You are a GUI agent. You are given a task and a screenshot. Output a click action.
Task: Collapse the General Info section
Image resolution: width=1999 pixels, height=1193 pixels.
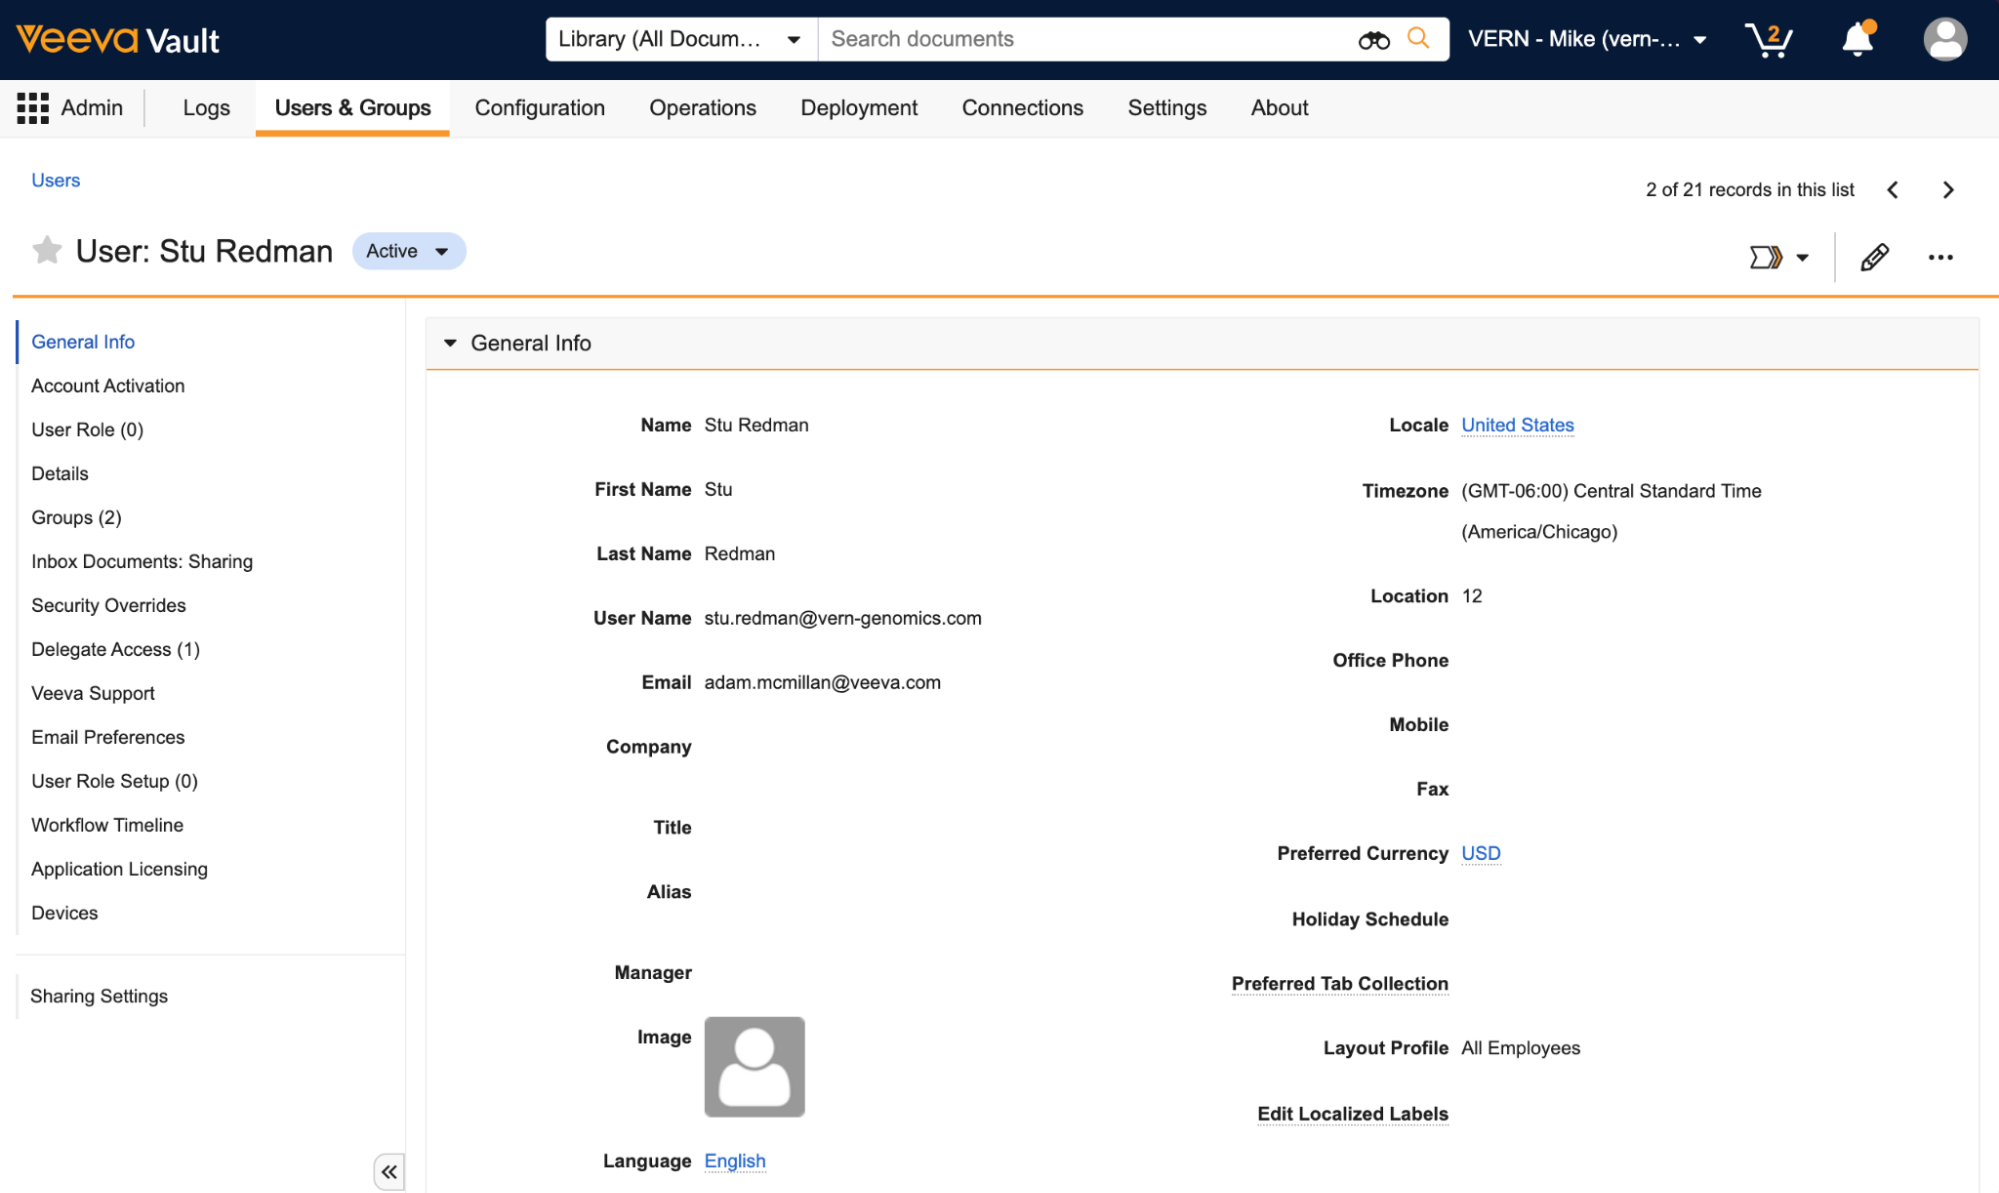pos(450,343)
